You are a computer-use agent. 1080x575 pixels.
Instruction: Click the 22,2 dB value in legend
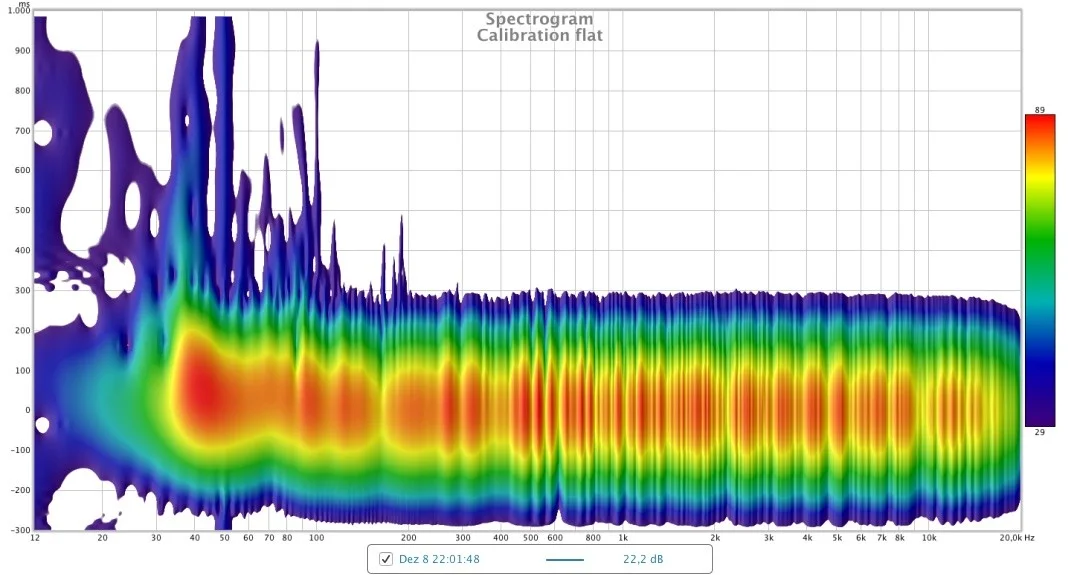click(643, 559)
